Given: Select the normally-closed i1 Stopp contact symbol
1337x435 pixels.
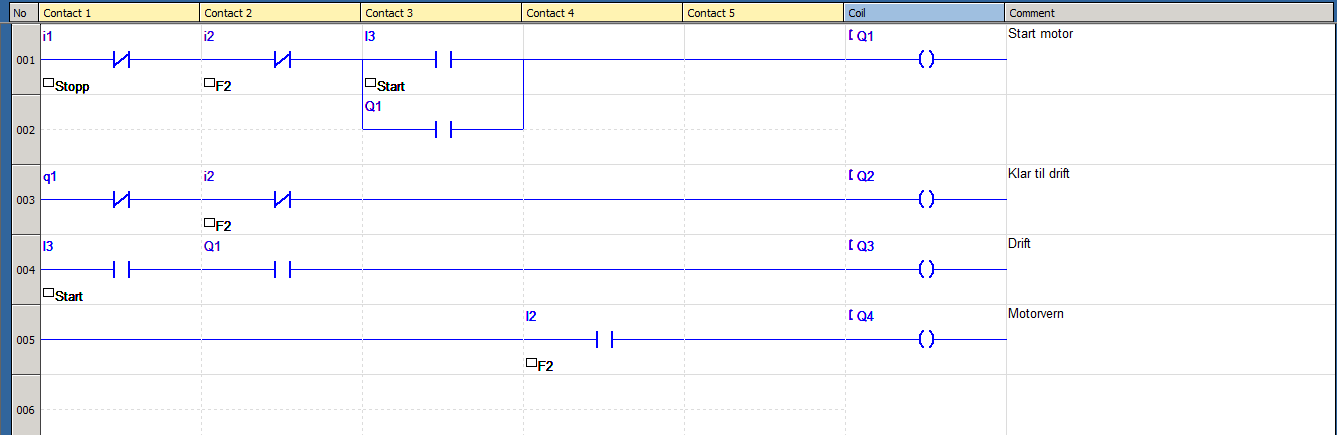Looking at the screenshot, I should pyautogui.click(x=122, y=60).
